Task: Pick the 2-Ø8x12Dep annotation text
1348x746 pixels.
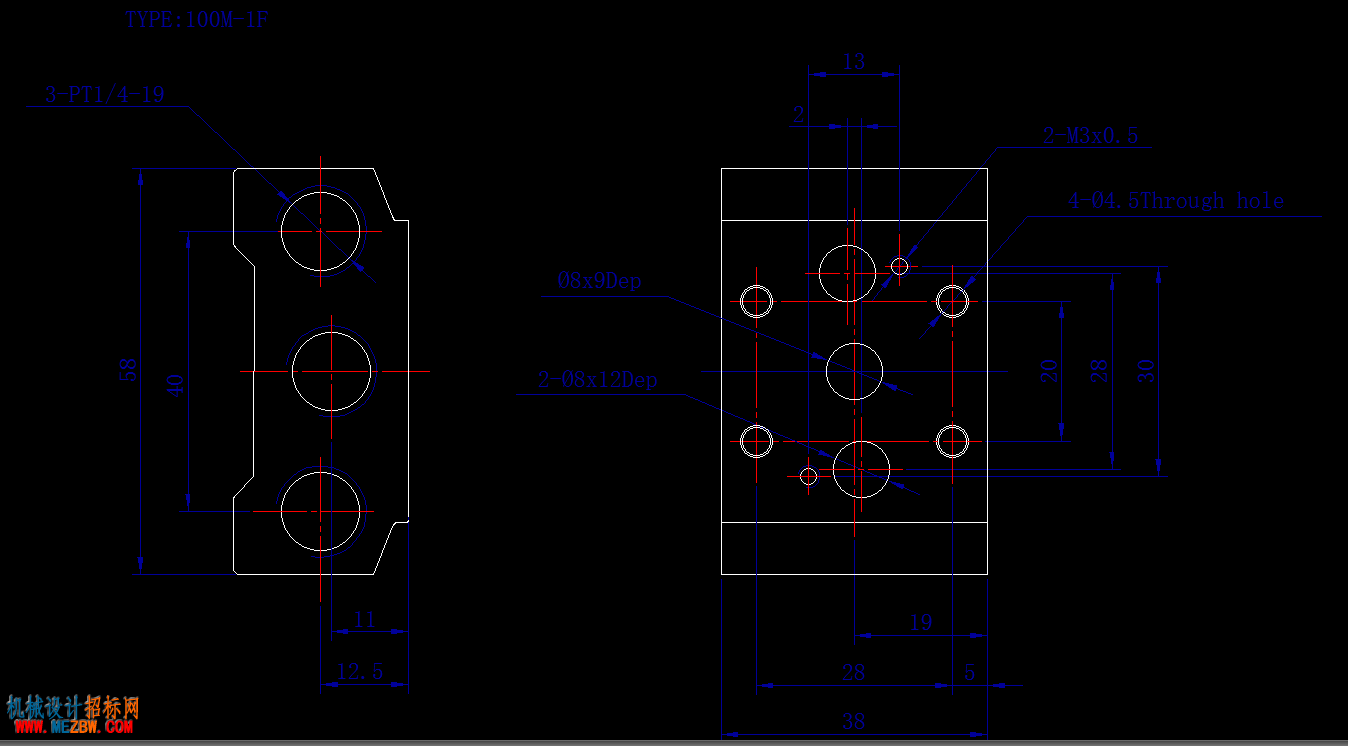Action: [x=597, y=379]
